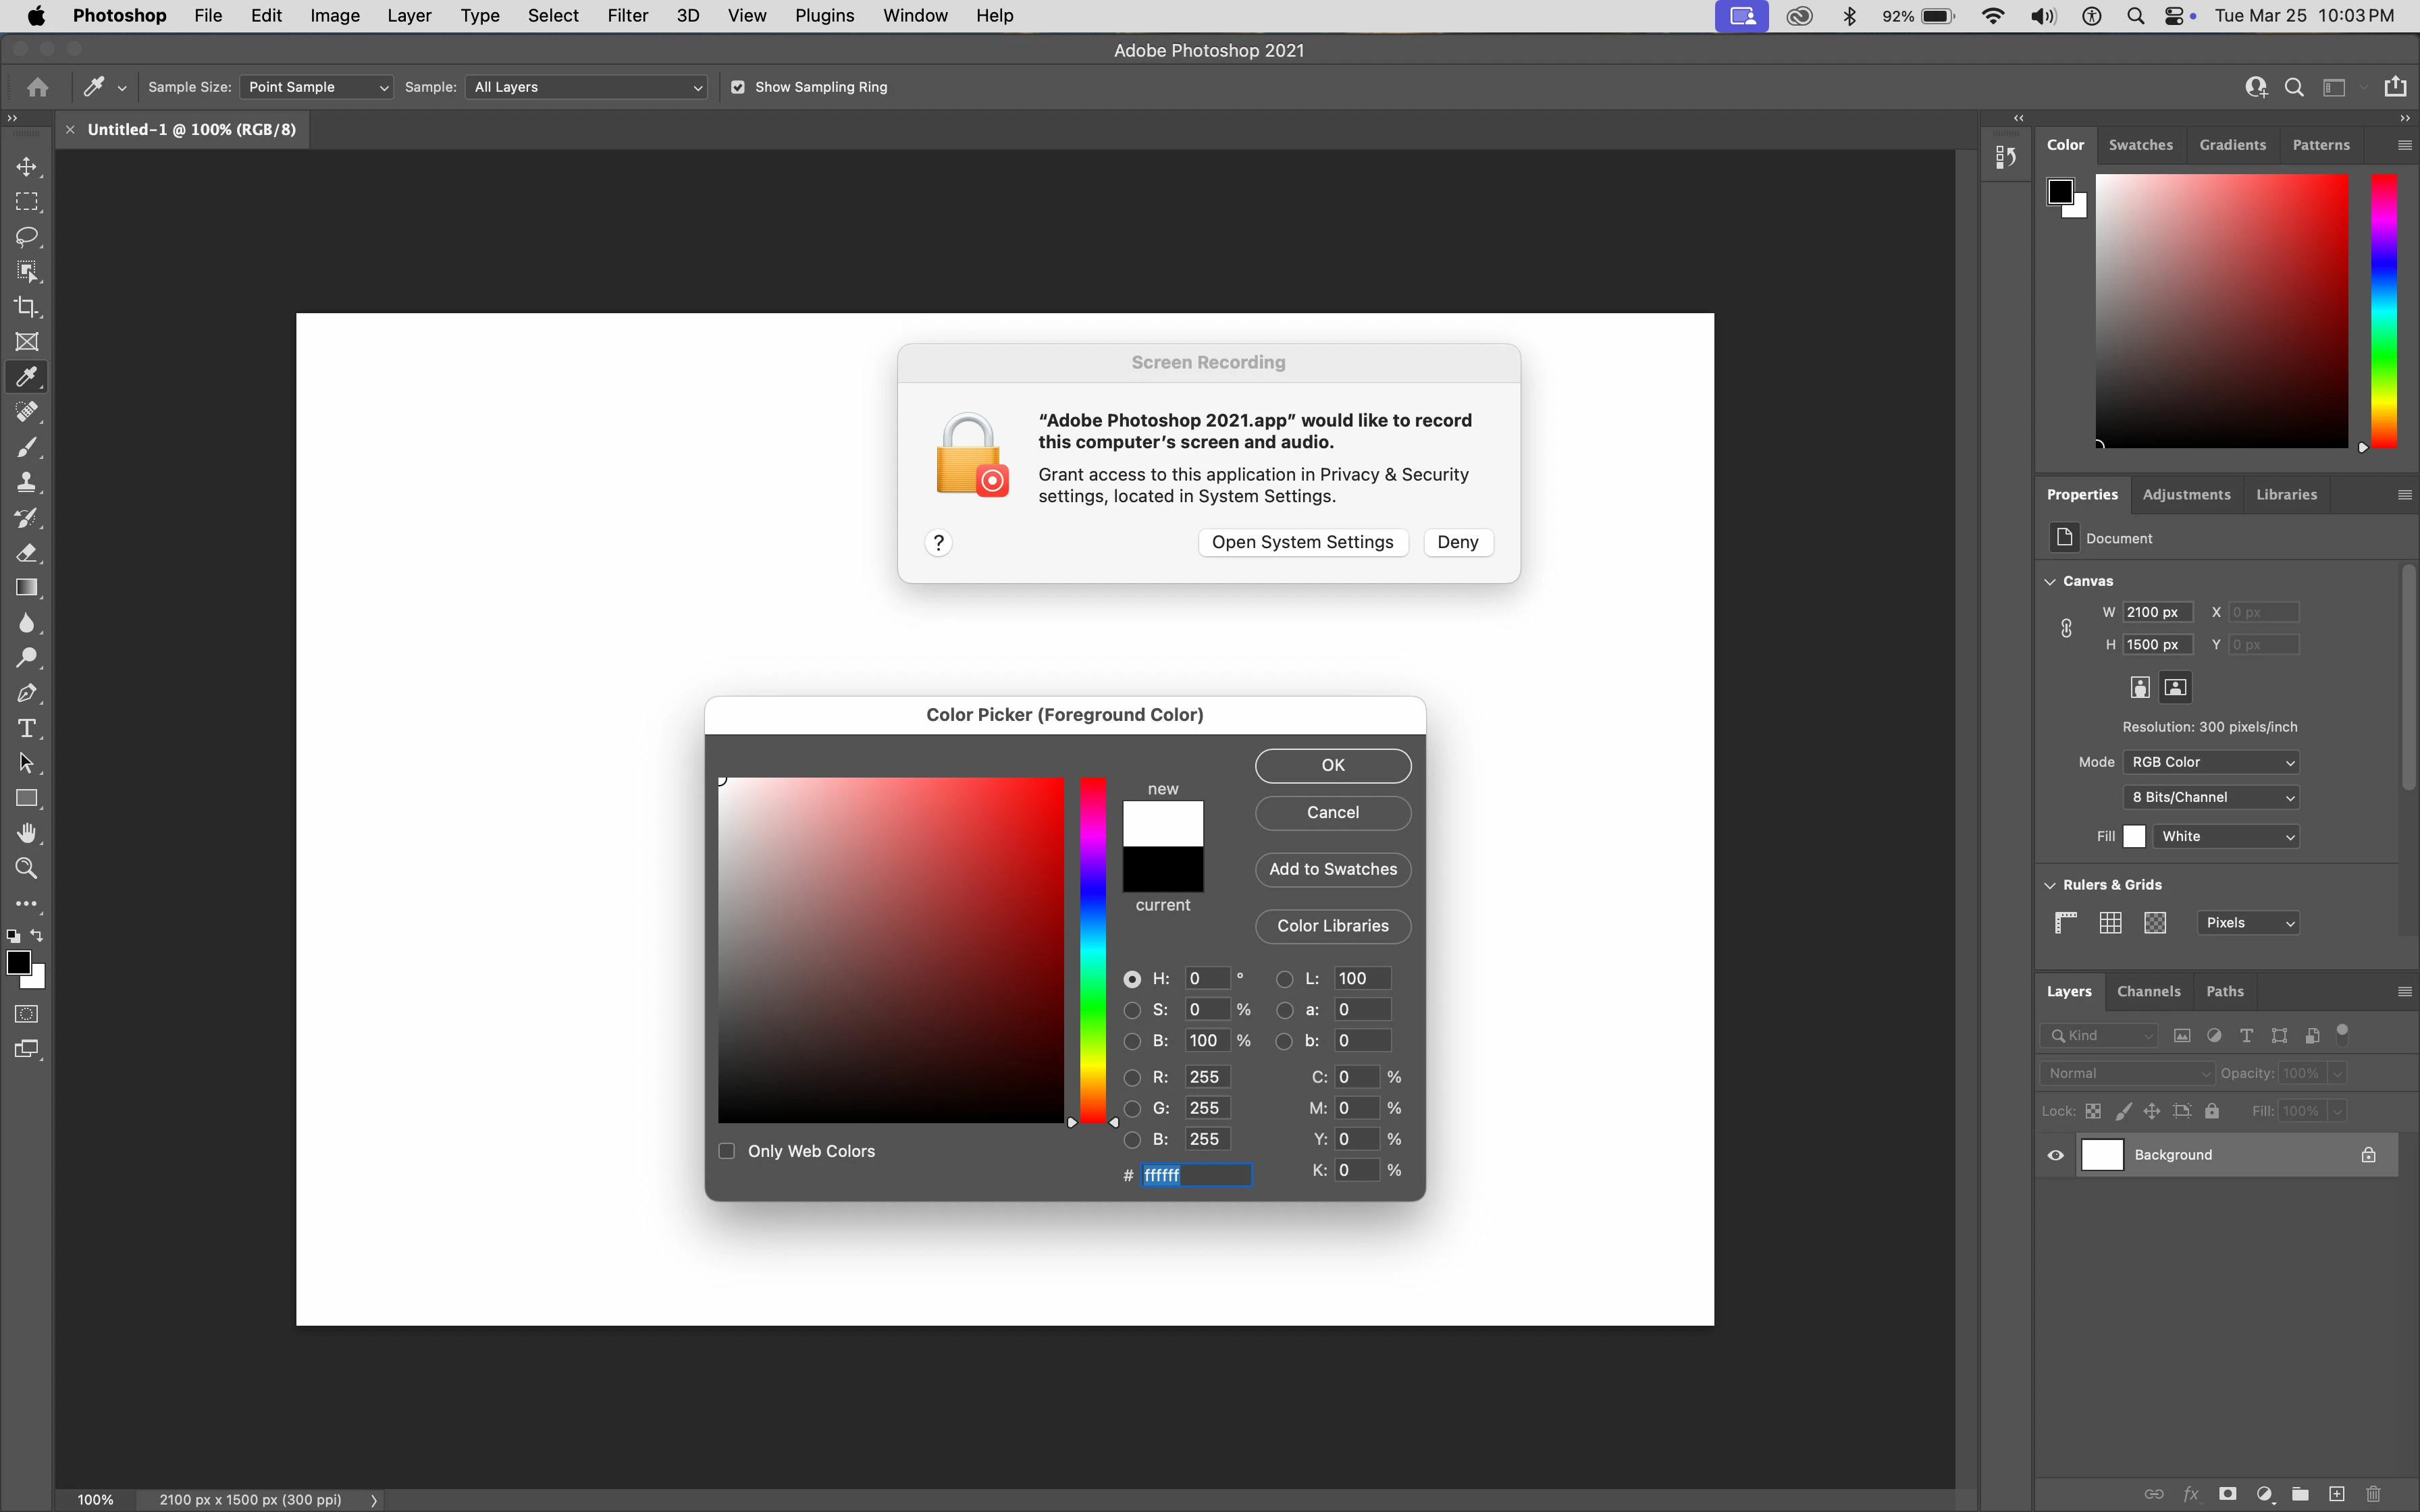Viewport: 2420px width, 1512px height.
Task: Select the Crop tool
Action: (x=27, y=307)
